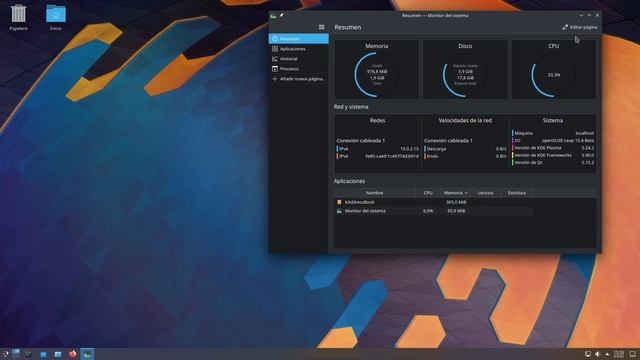The image size is (640, 360).
Task: Click the Descarga speed row
Action: pos(465,149)
